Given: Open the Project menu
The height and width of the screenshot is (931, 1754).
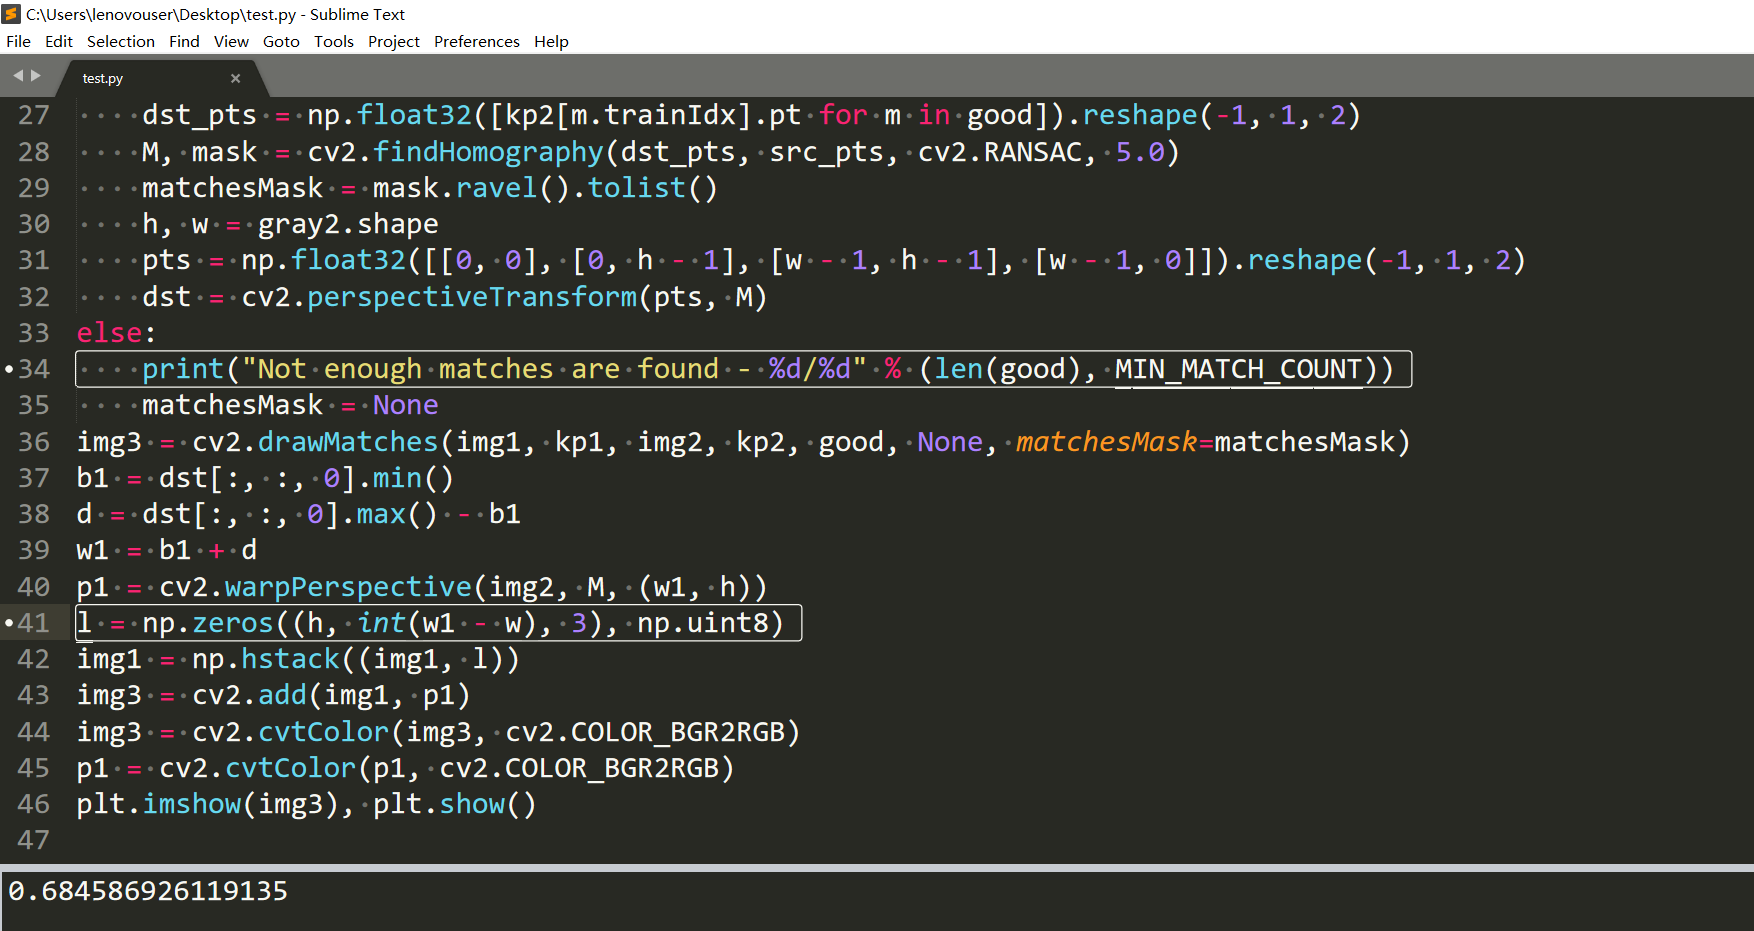Looking at the screenshot, I should point(394,41).
